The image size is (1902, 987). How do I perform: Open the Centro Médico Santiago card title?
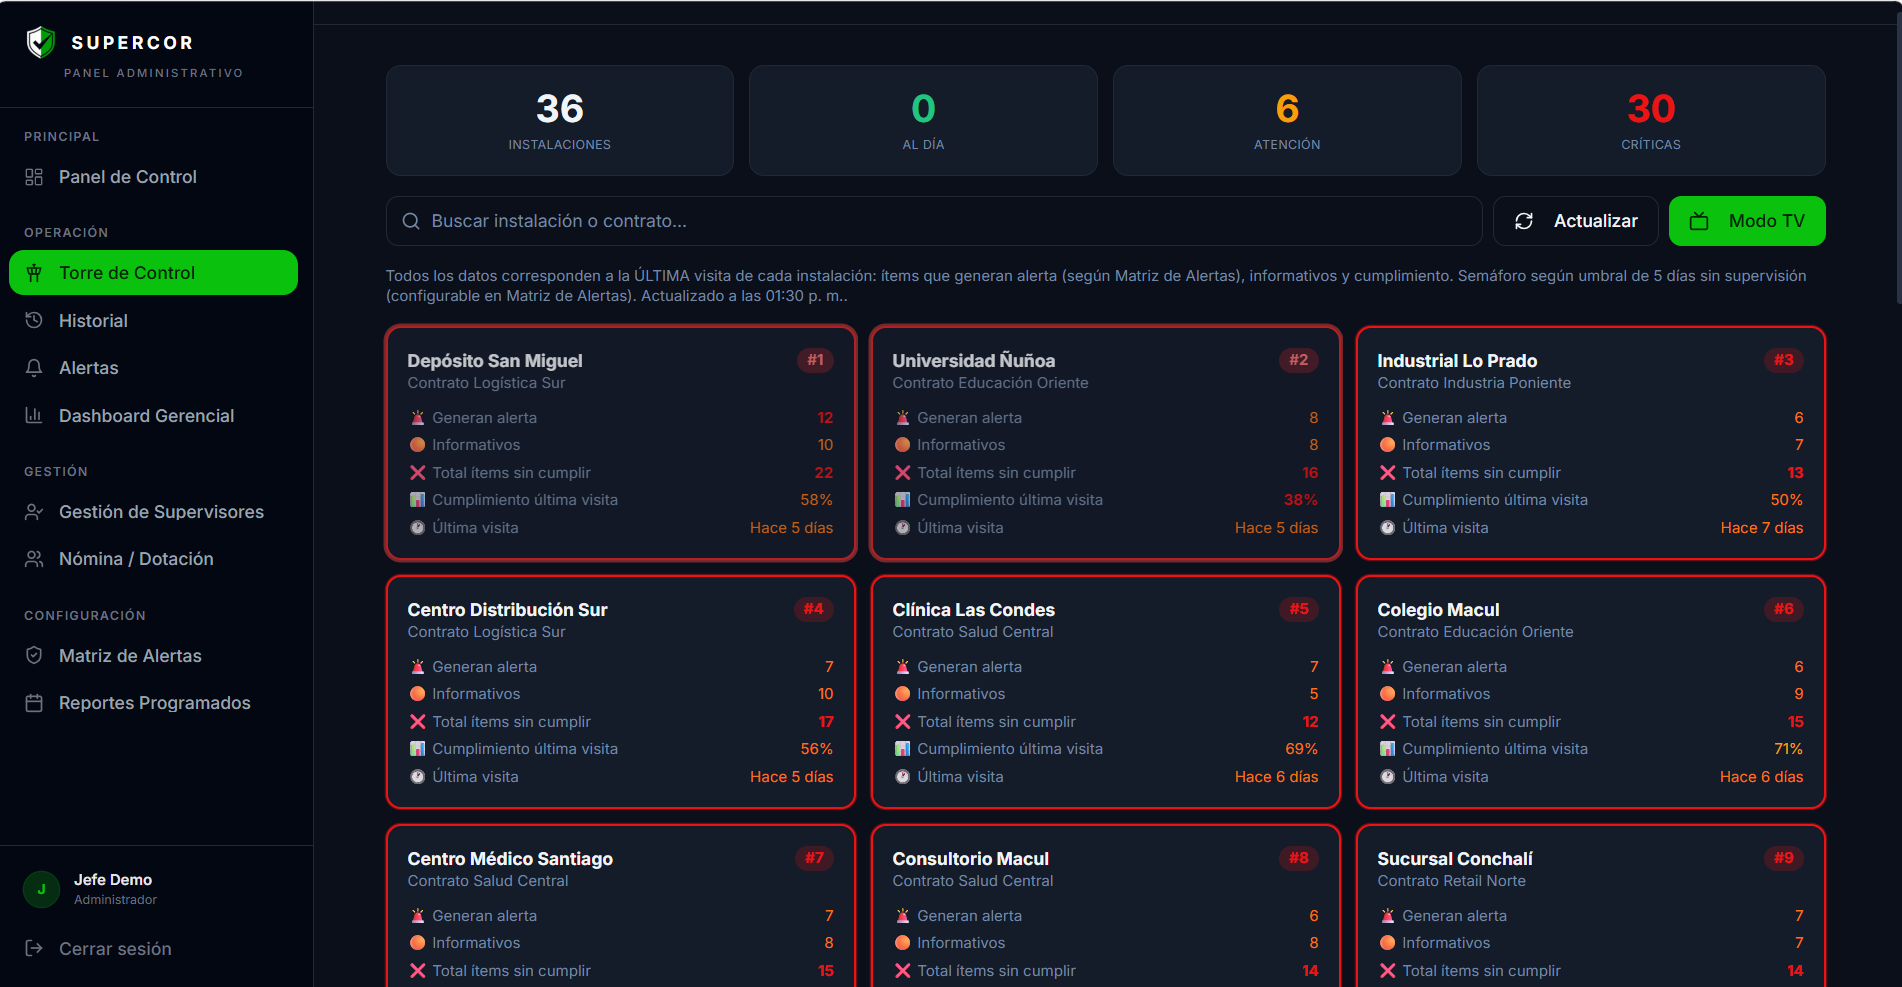tap(510, 859)
